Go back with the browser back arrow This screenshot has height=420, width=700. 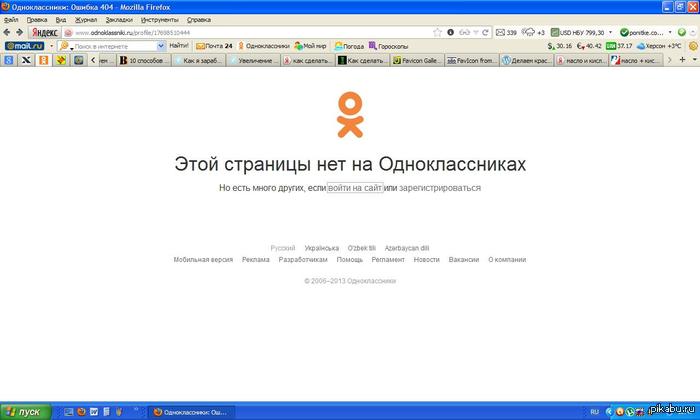[7, 32]
